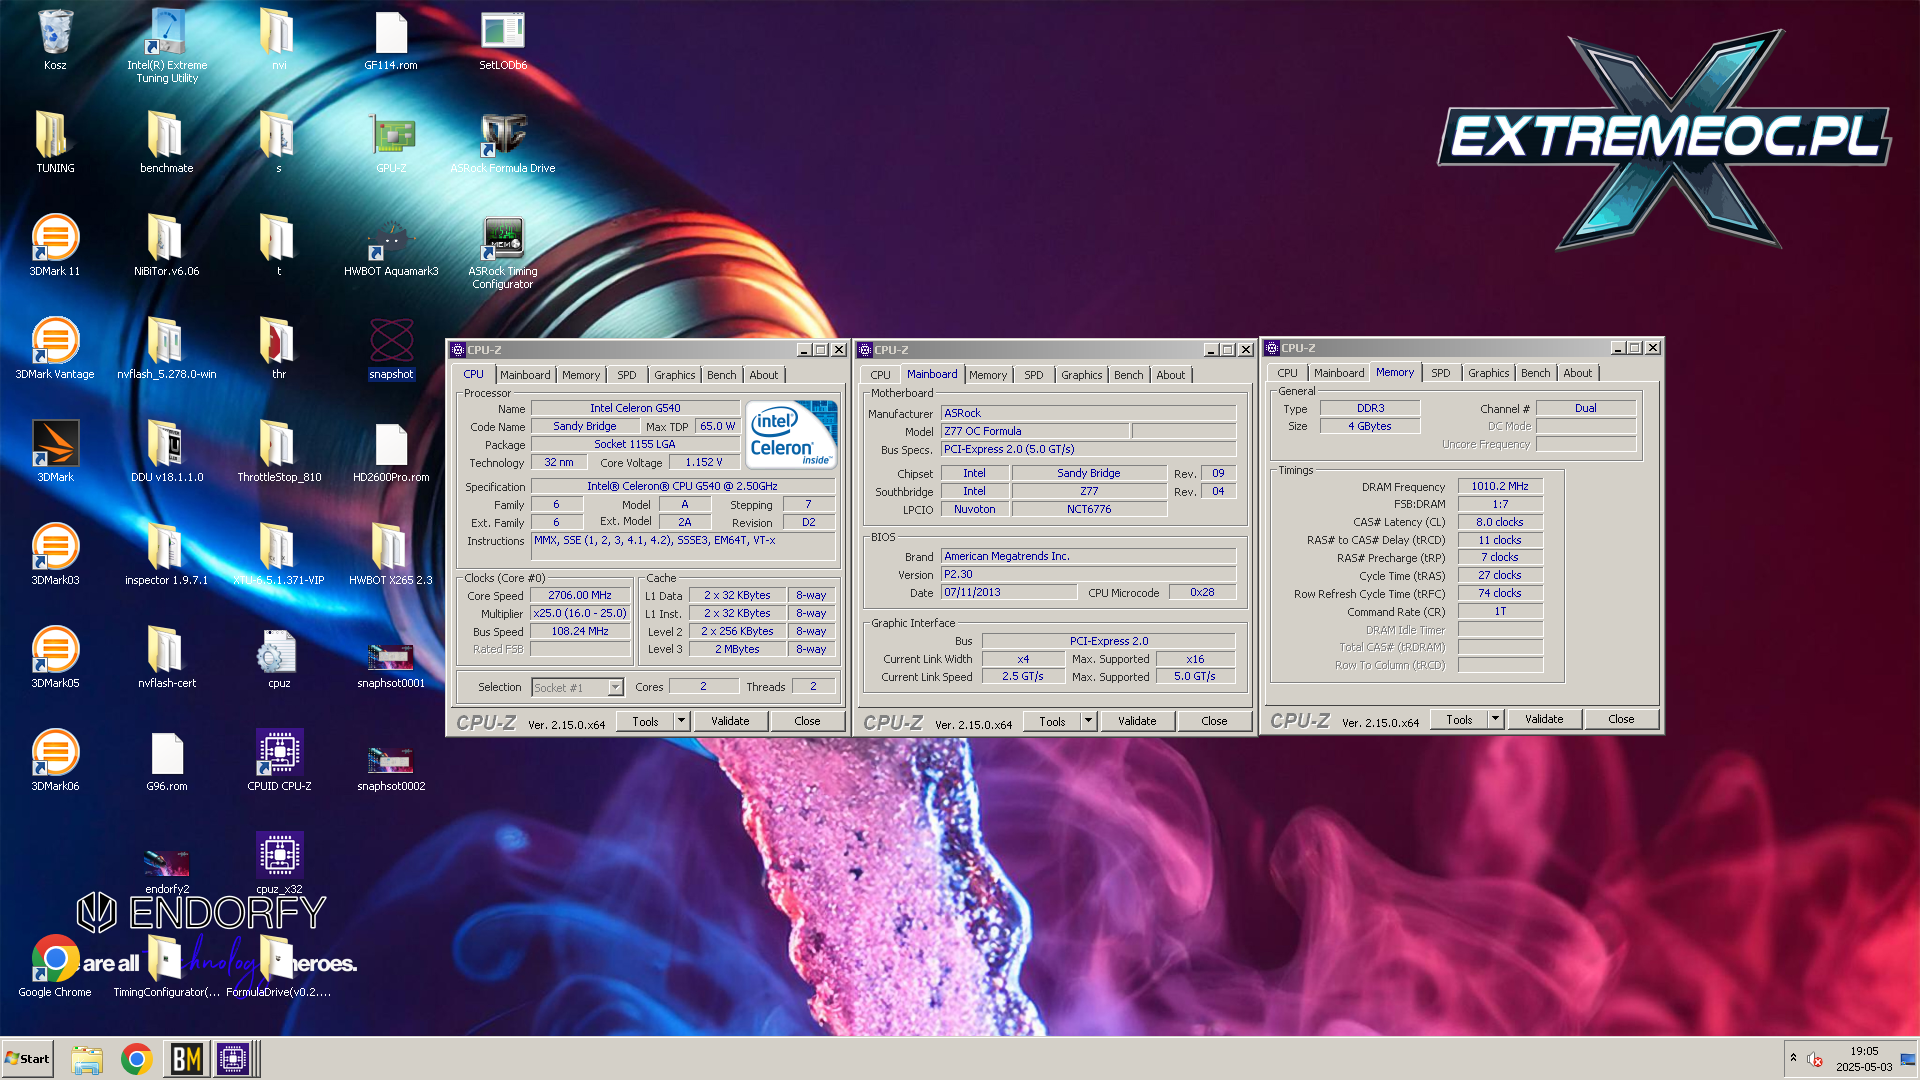Screen dimensions: 1920x1080
Task: Click Tools button in Memory CPU-Z window
Action: (x=1459, y=719)
